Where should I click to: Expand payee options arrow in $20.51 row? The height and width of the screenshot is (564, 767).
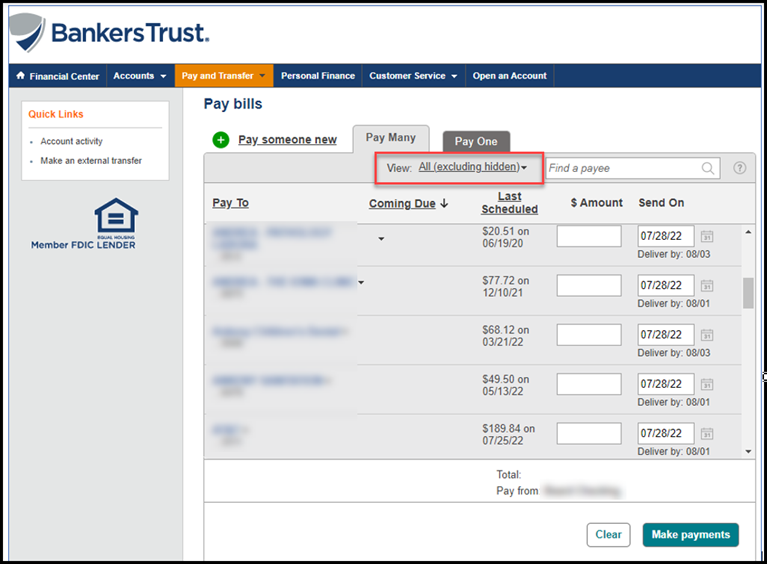coord(381,239)
